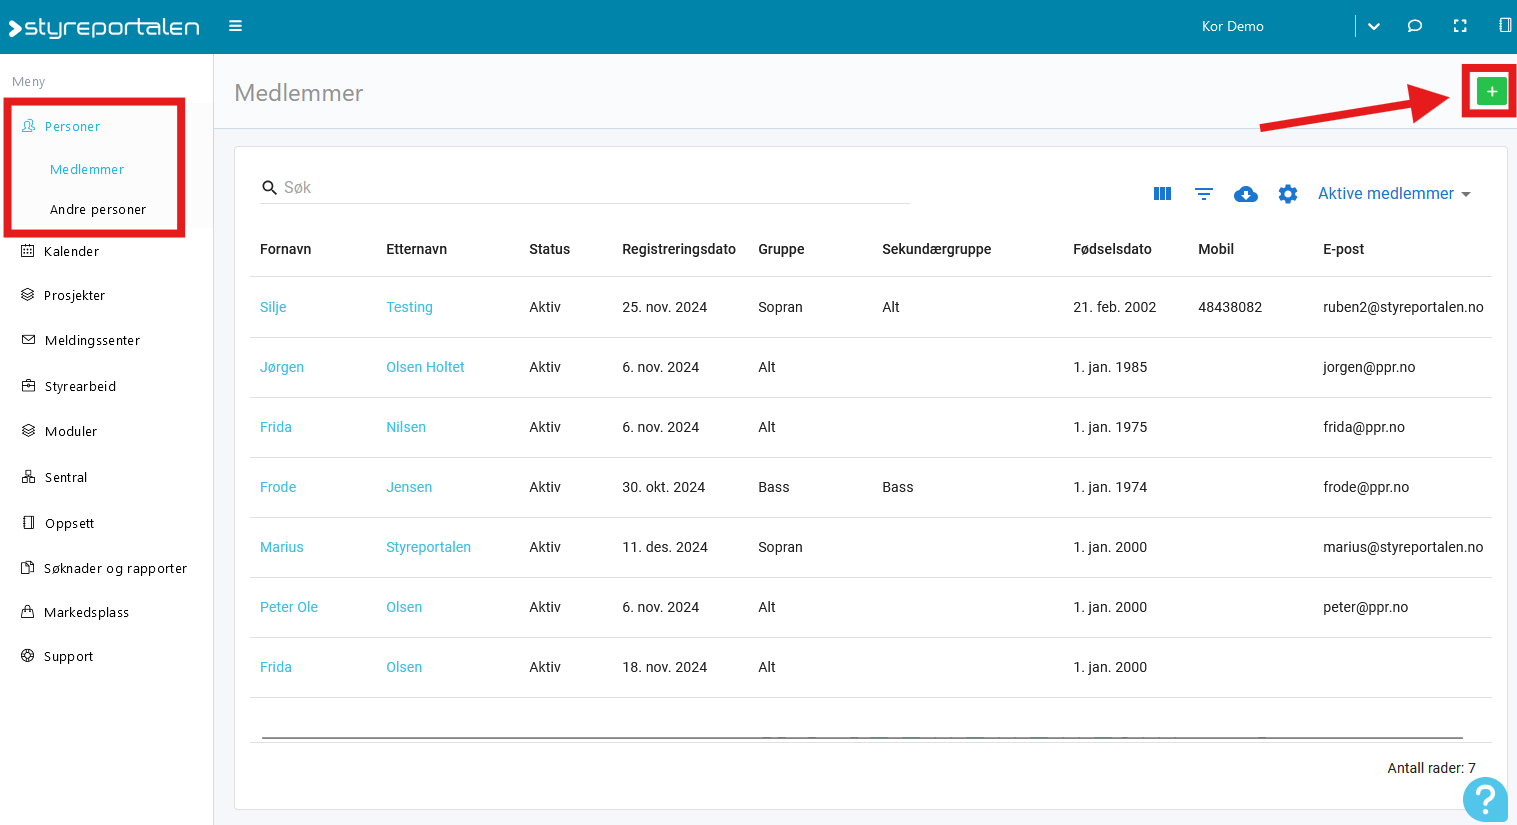Screen dimensions: 1517x825
Task: Click the Sentral organization icon
Action: click(28, 477)
